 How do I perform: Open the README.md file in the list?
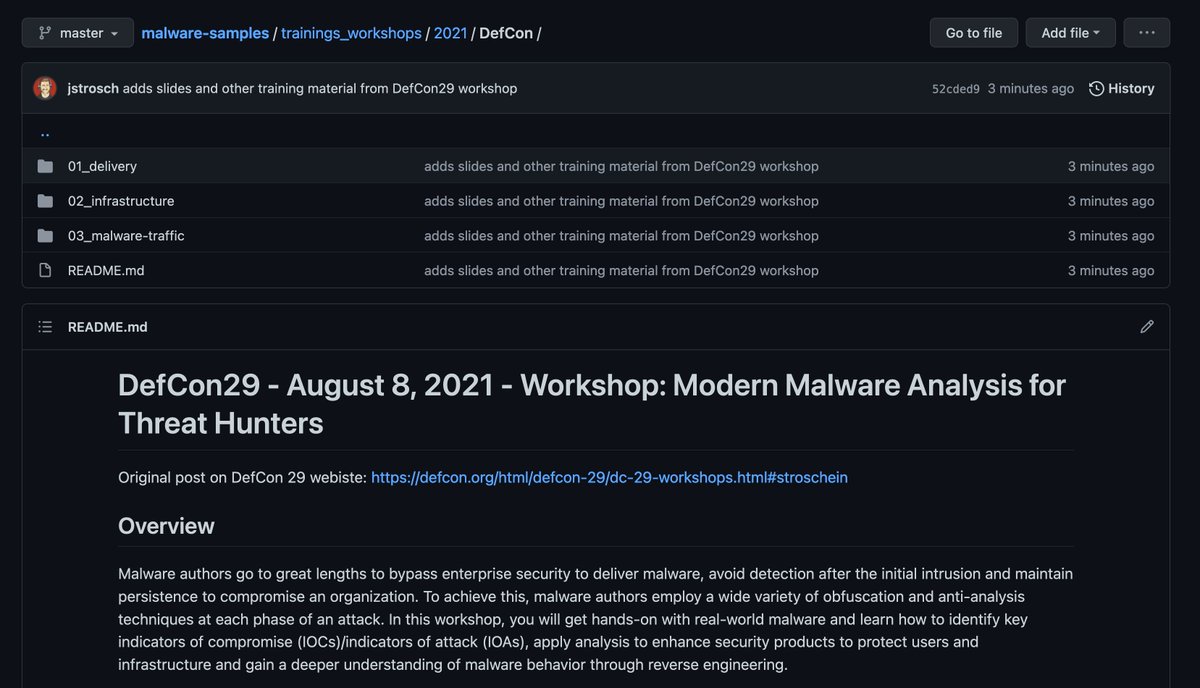pos(106,270)
